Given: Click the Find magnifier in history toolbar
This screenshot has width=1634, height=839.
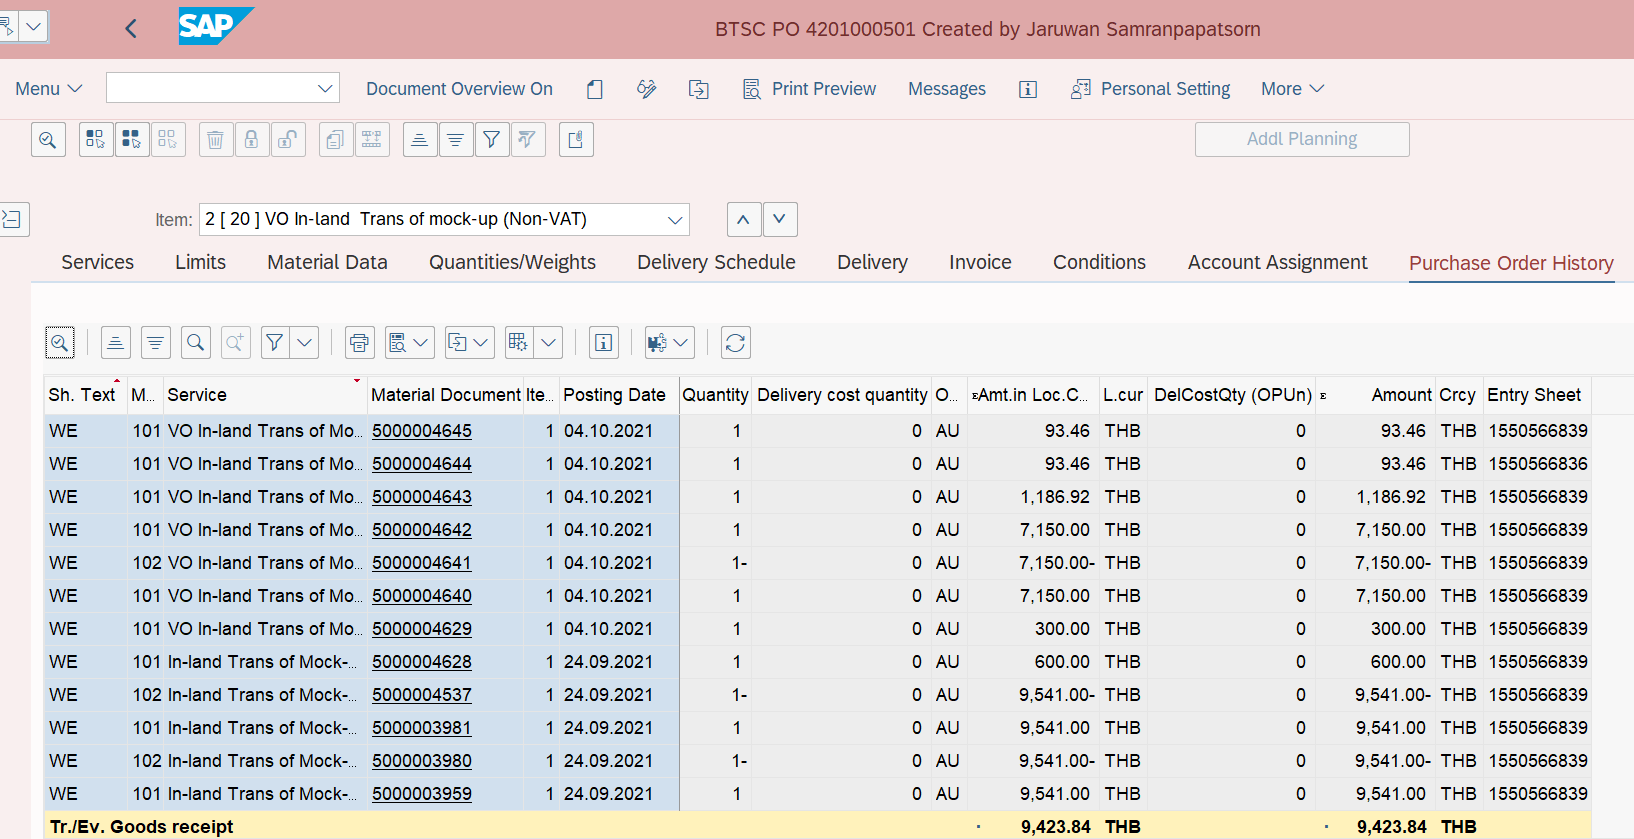Looking at the screenshot, I should 196,343.
